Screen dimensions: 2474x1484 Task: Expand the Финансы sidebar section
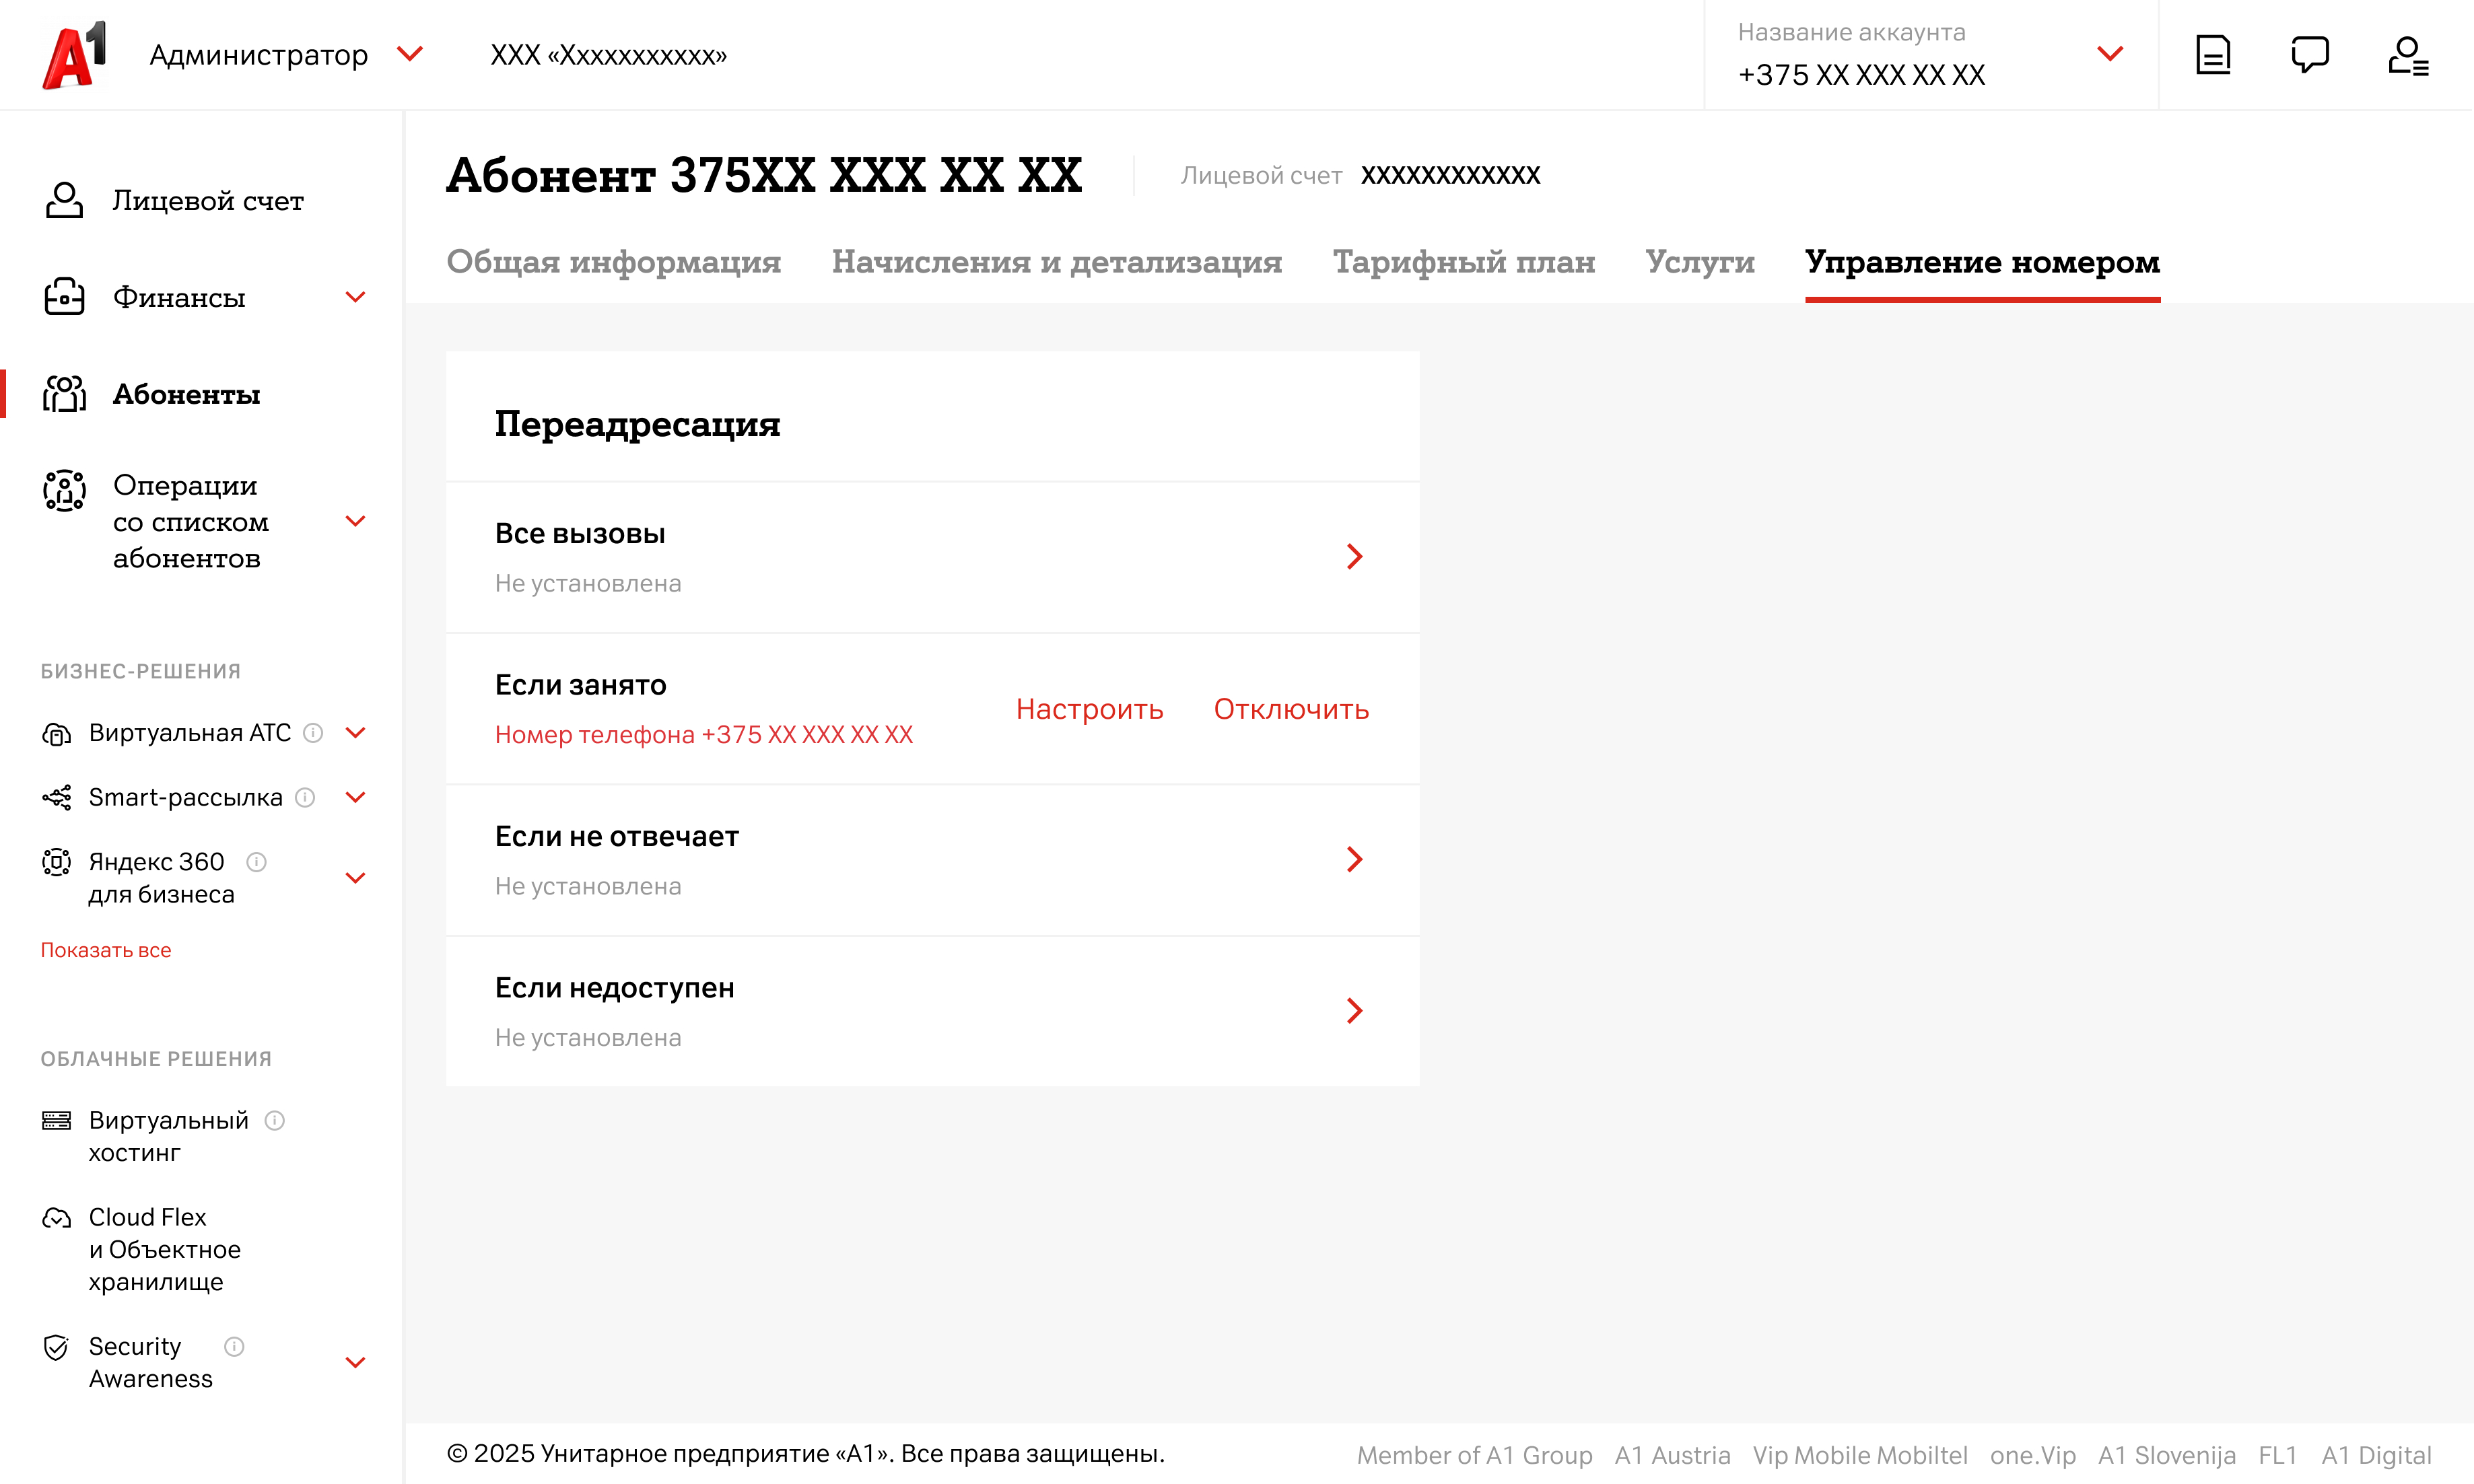(x=355, y=297)
